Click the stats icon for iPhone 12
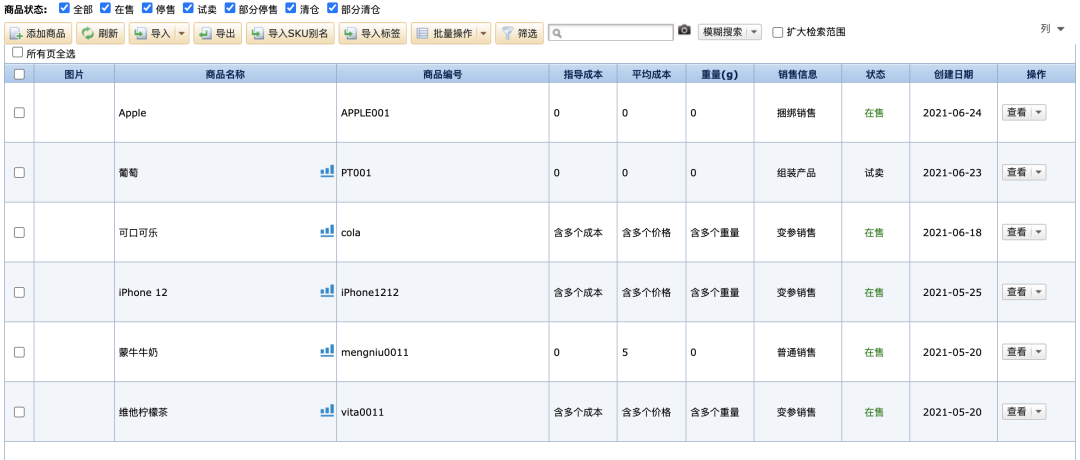 pos(326,291)
